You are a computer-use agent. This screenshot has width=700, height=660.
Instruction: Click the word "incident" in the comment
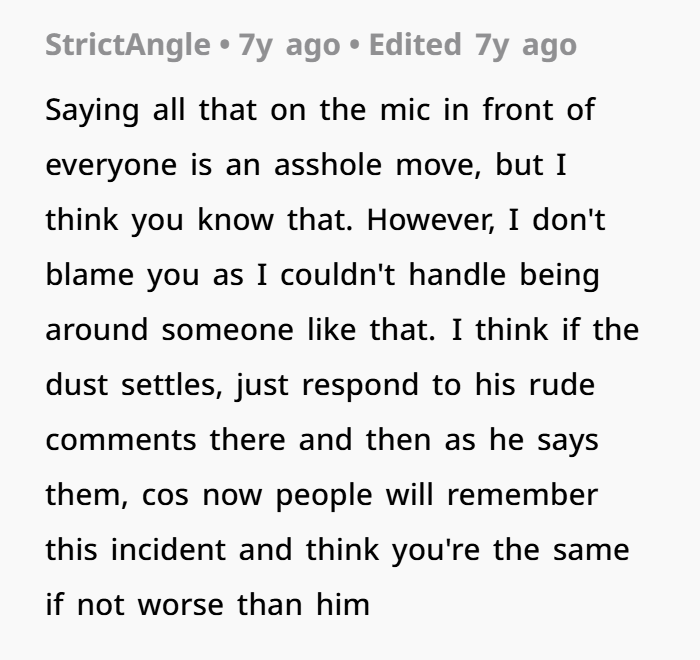click(x=157, y=549)
